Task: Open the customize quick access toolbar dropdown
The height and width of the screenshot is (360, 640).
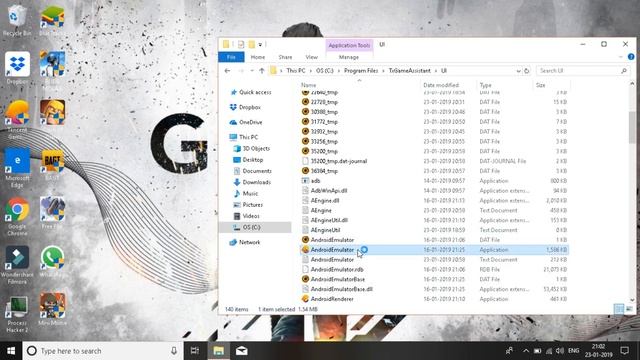Action: point(260,44)
